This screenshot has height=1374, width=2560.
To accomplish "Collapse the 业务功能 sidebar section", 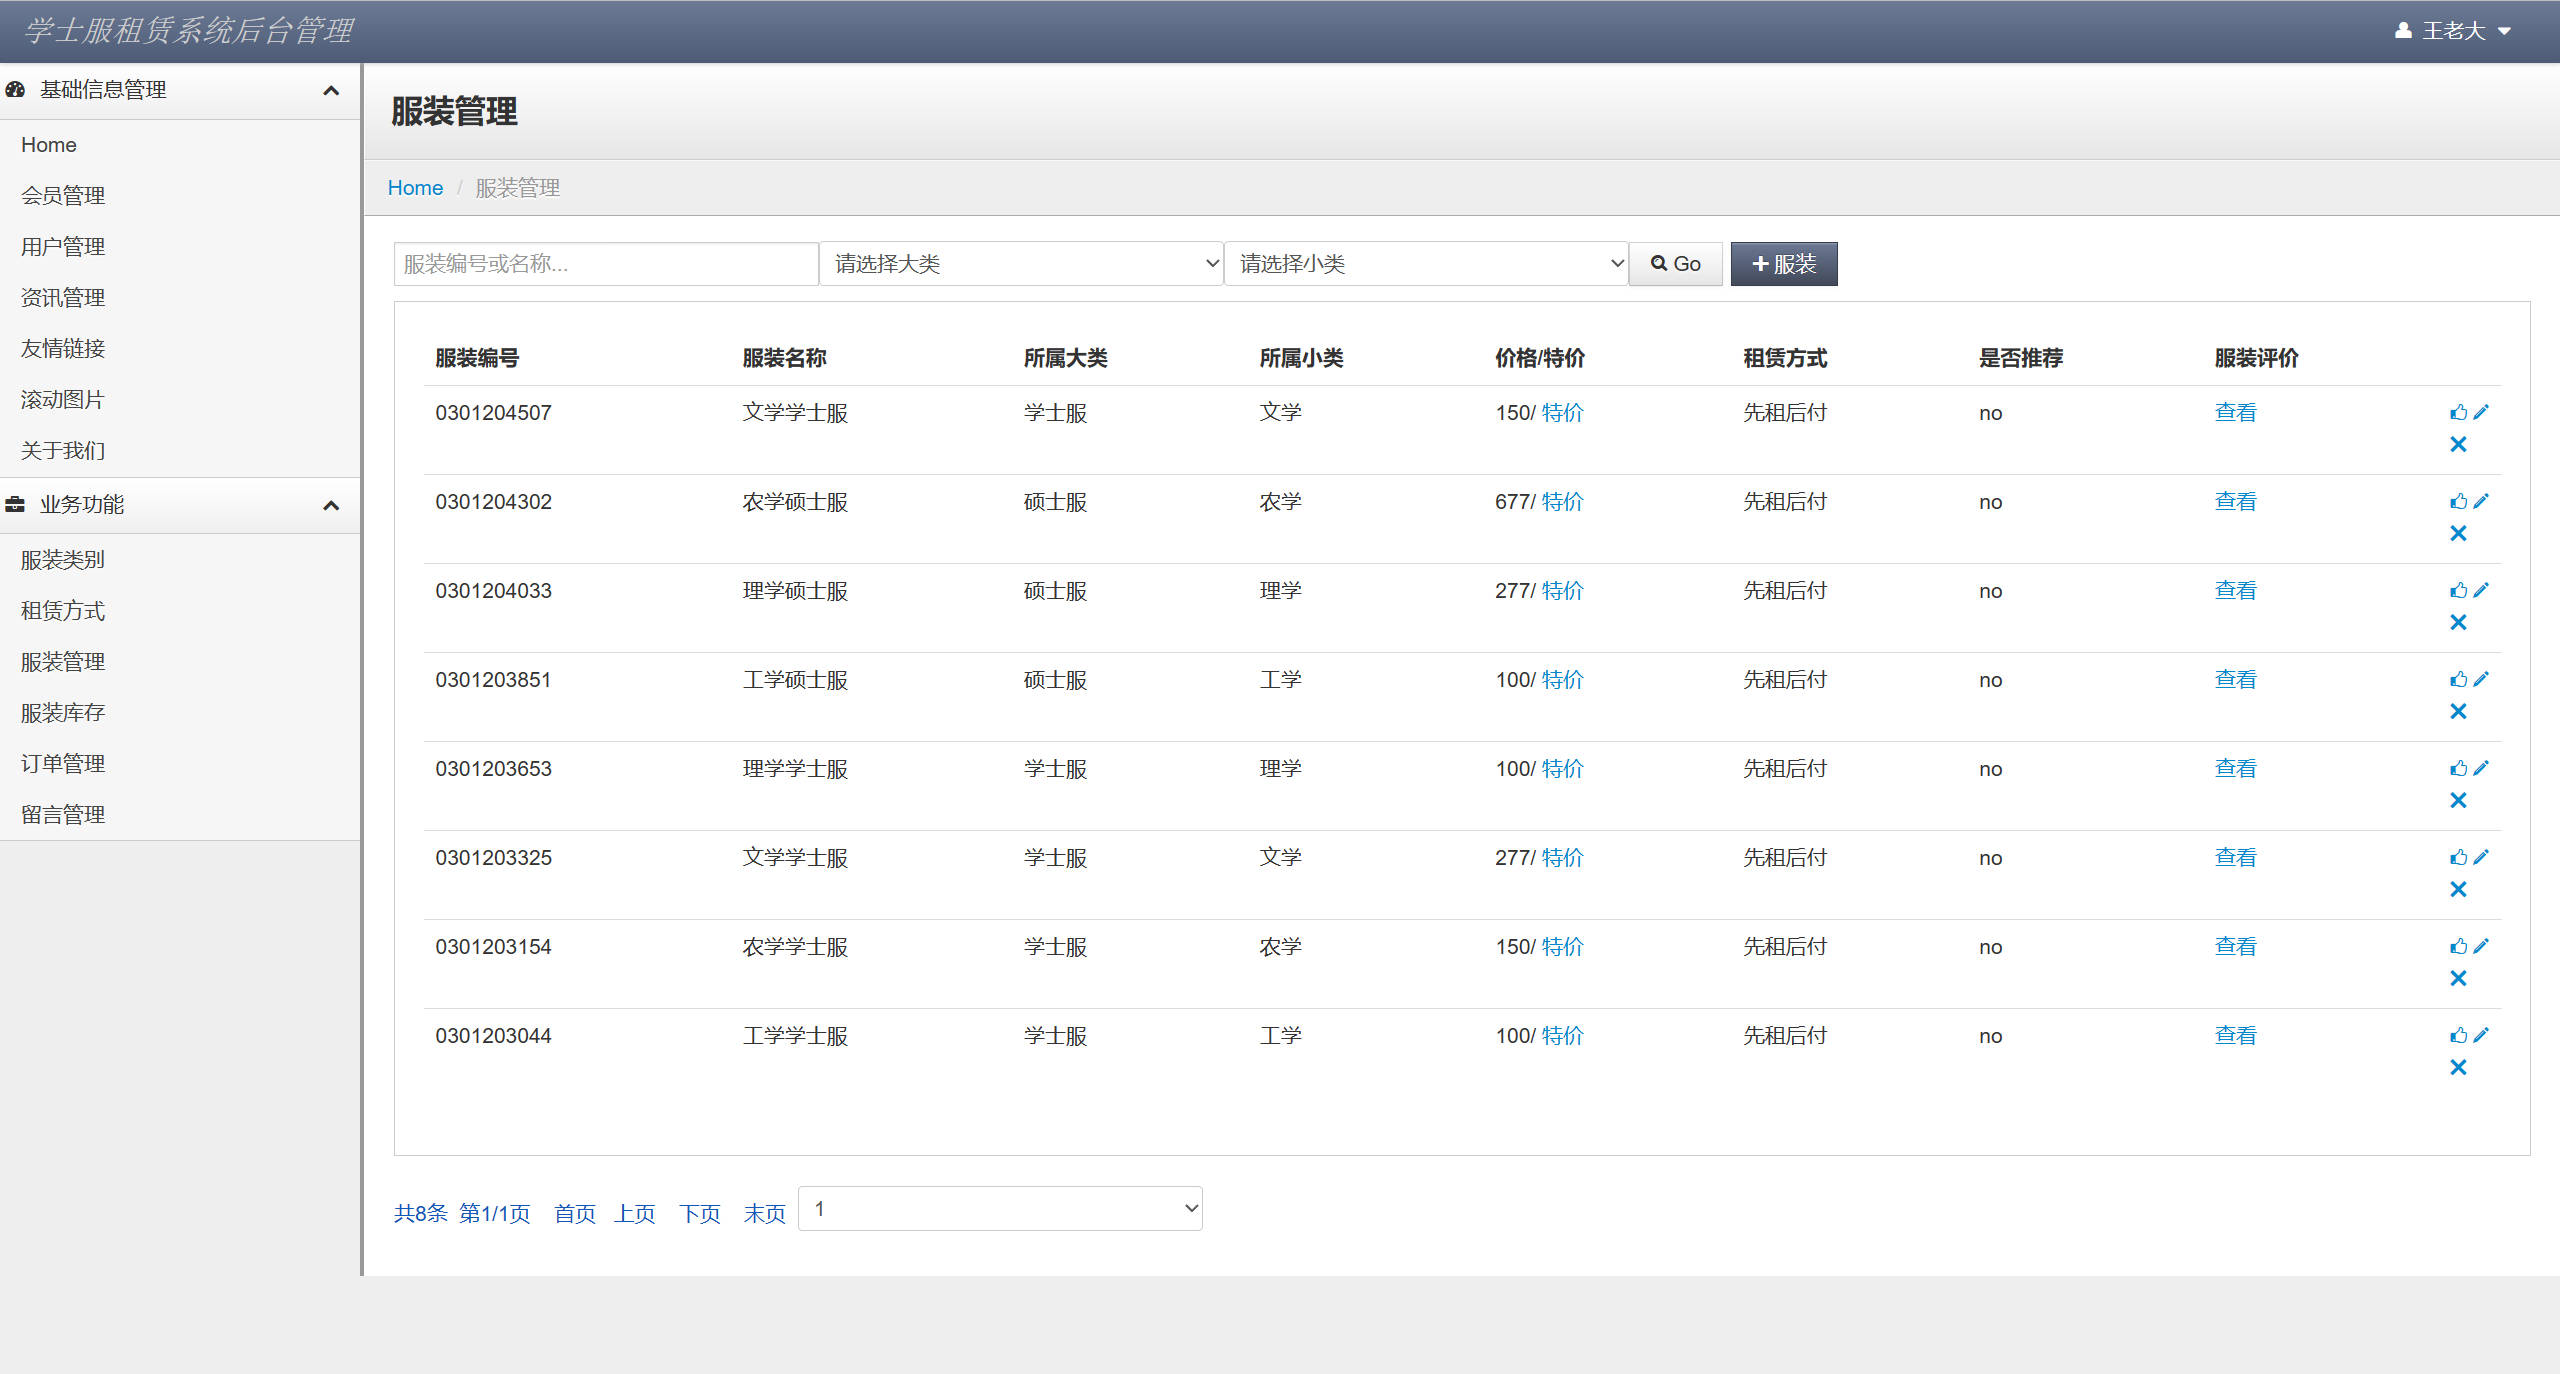I will pos(331,505).
